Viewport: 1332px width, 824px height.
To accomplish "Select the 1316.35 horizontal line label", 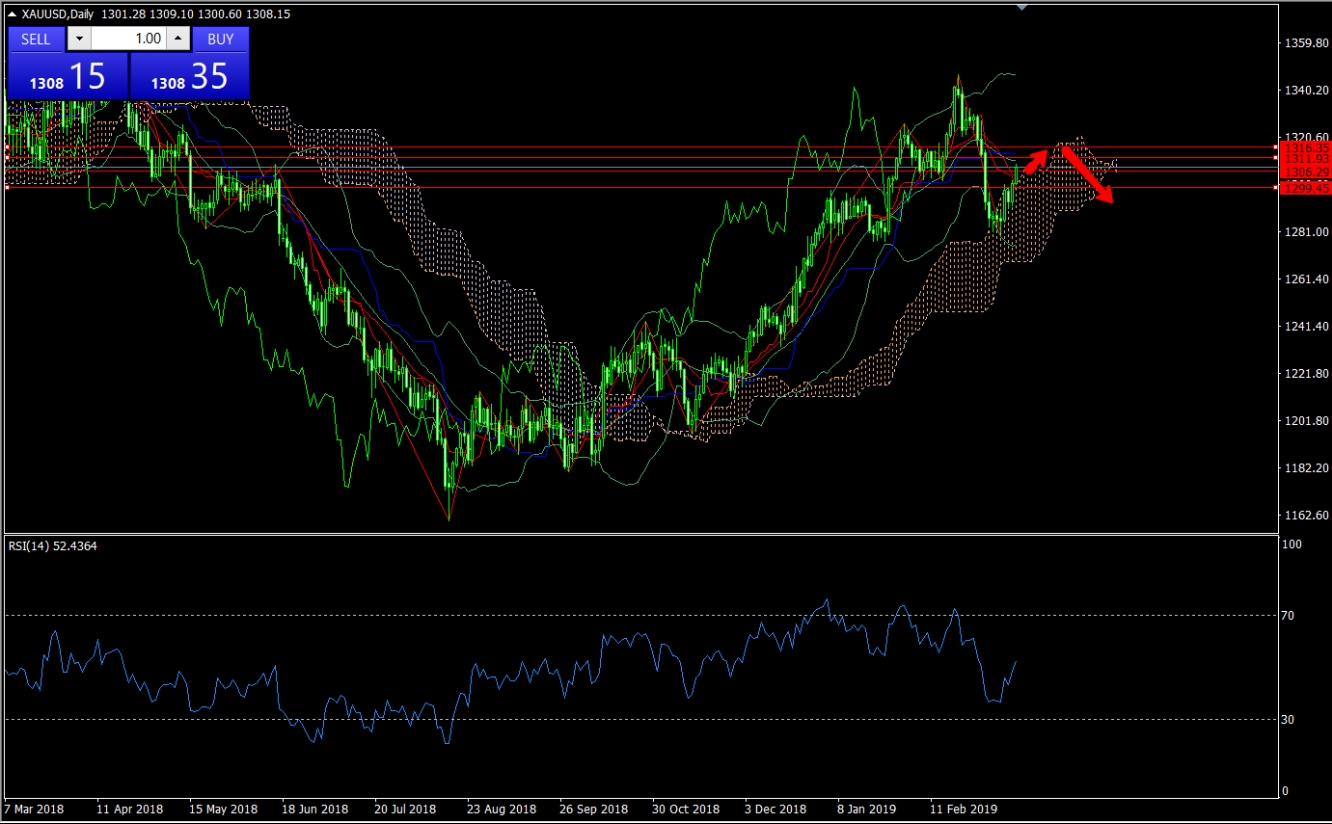I will click(1304, 147).
